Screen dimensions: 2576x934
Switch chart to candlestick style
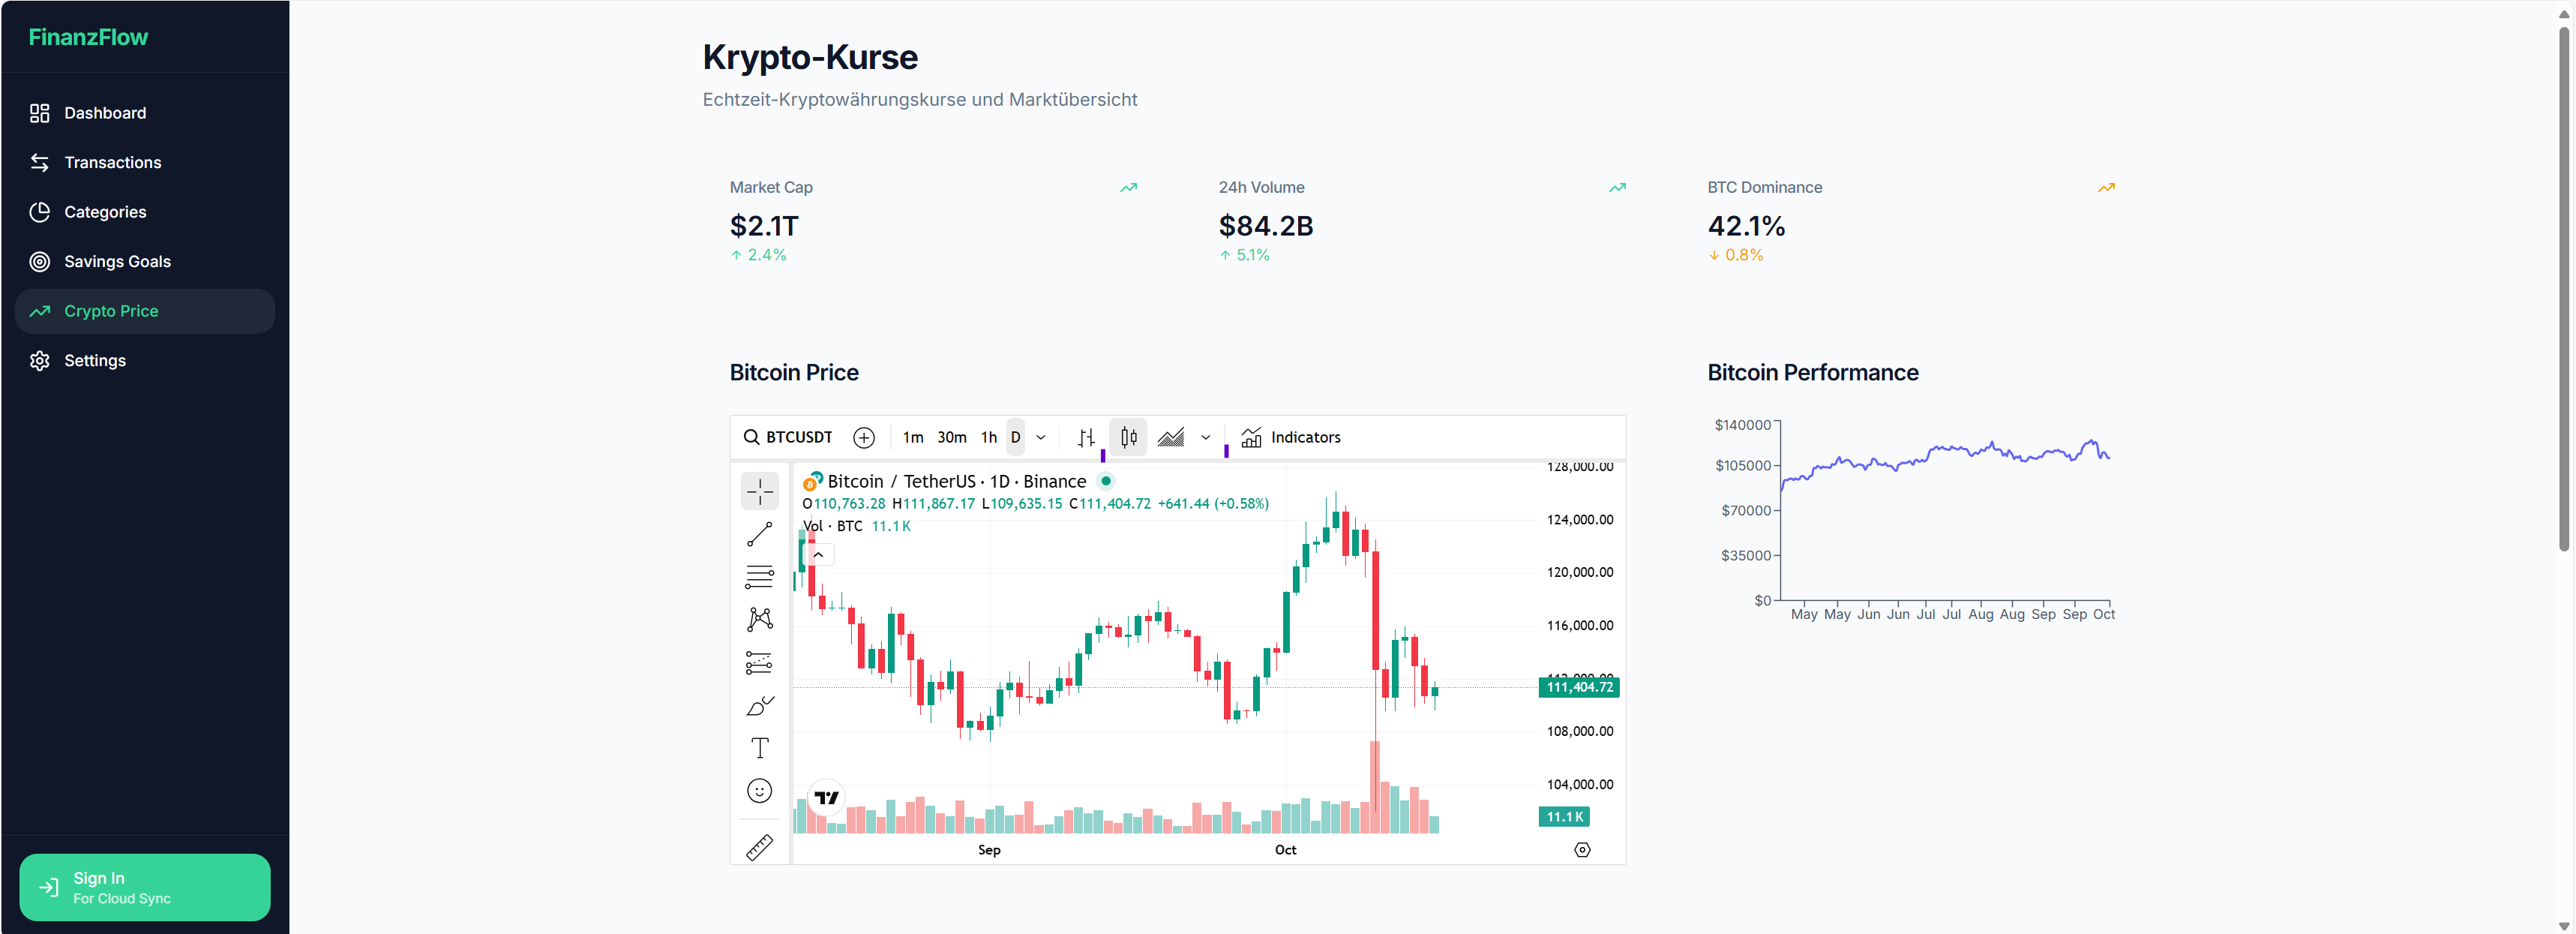click(1128, 438)
